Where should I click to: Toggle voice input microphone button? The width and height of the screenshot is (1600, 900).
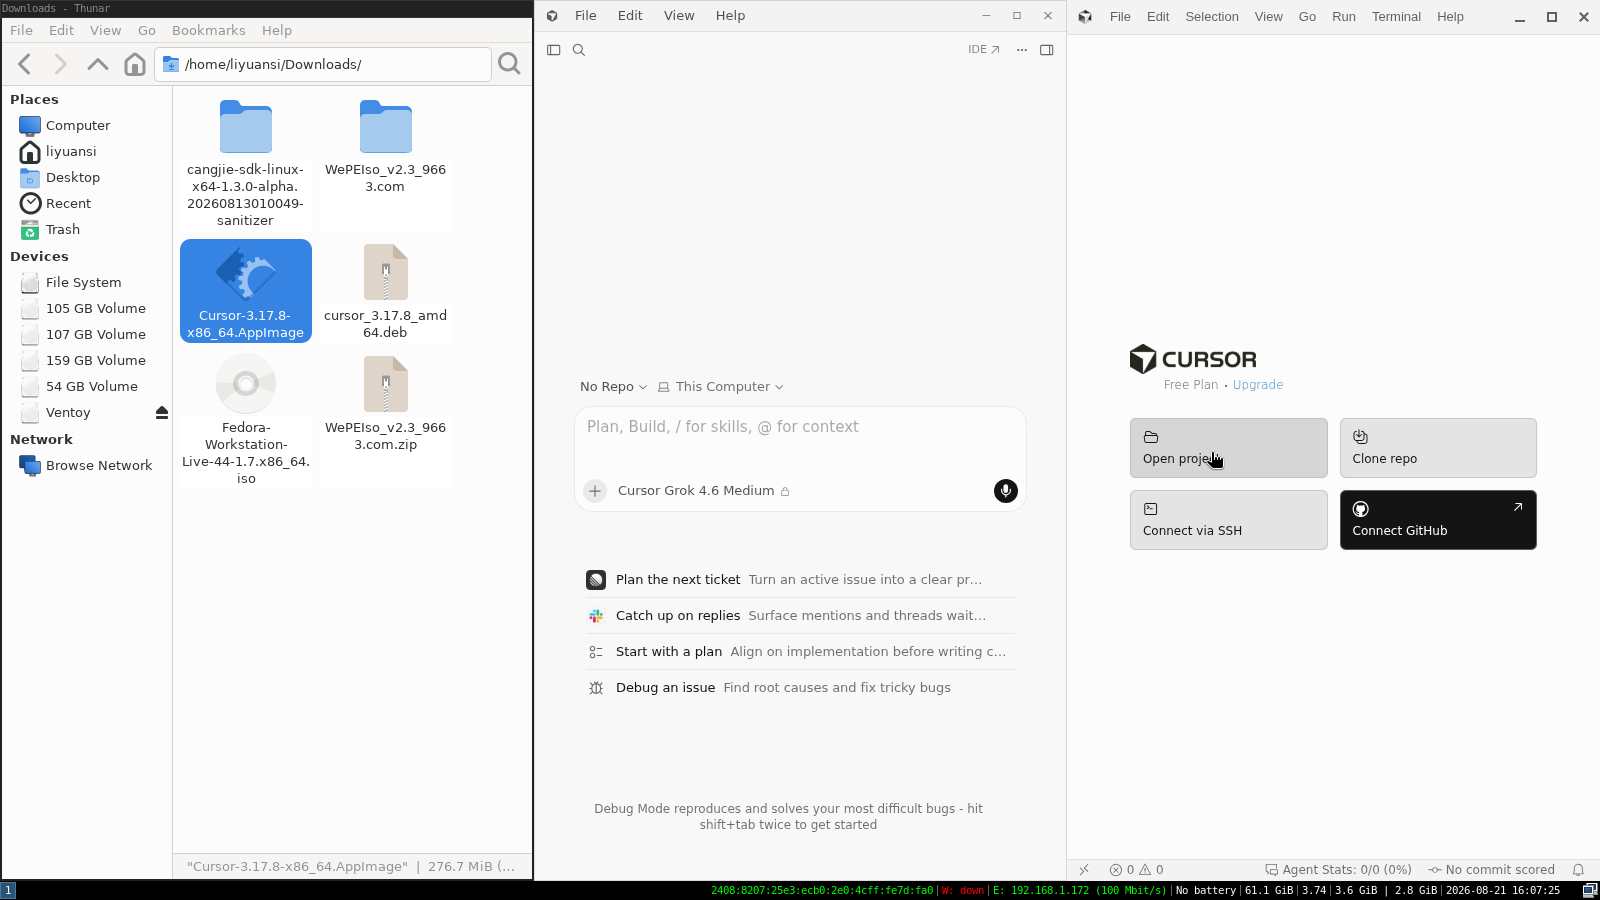pos(1006,491)
